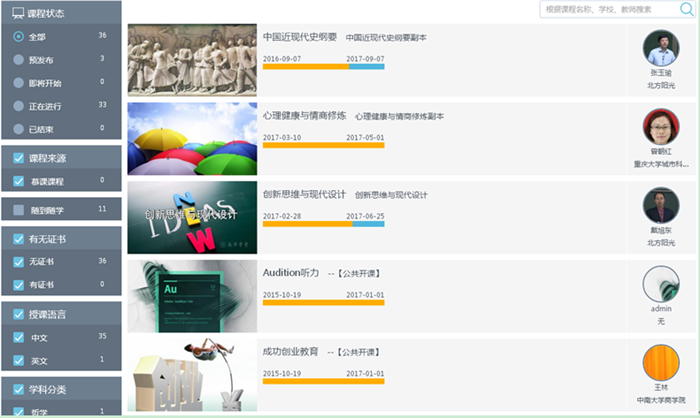
Task: Click the magnifier search icon
Action: point(686,9)
